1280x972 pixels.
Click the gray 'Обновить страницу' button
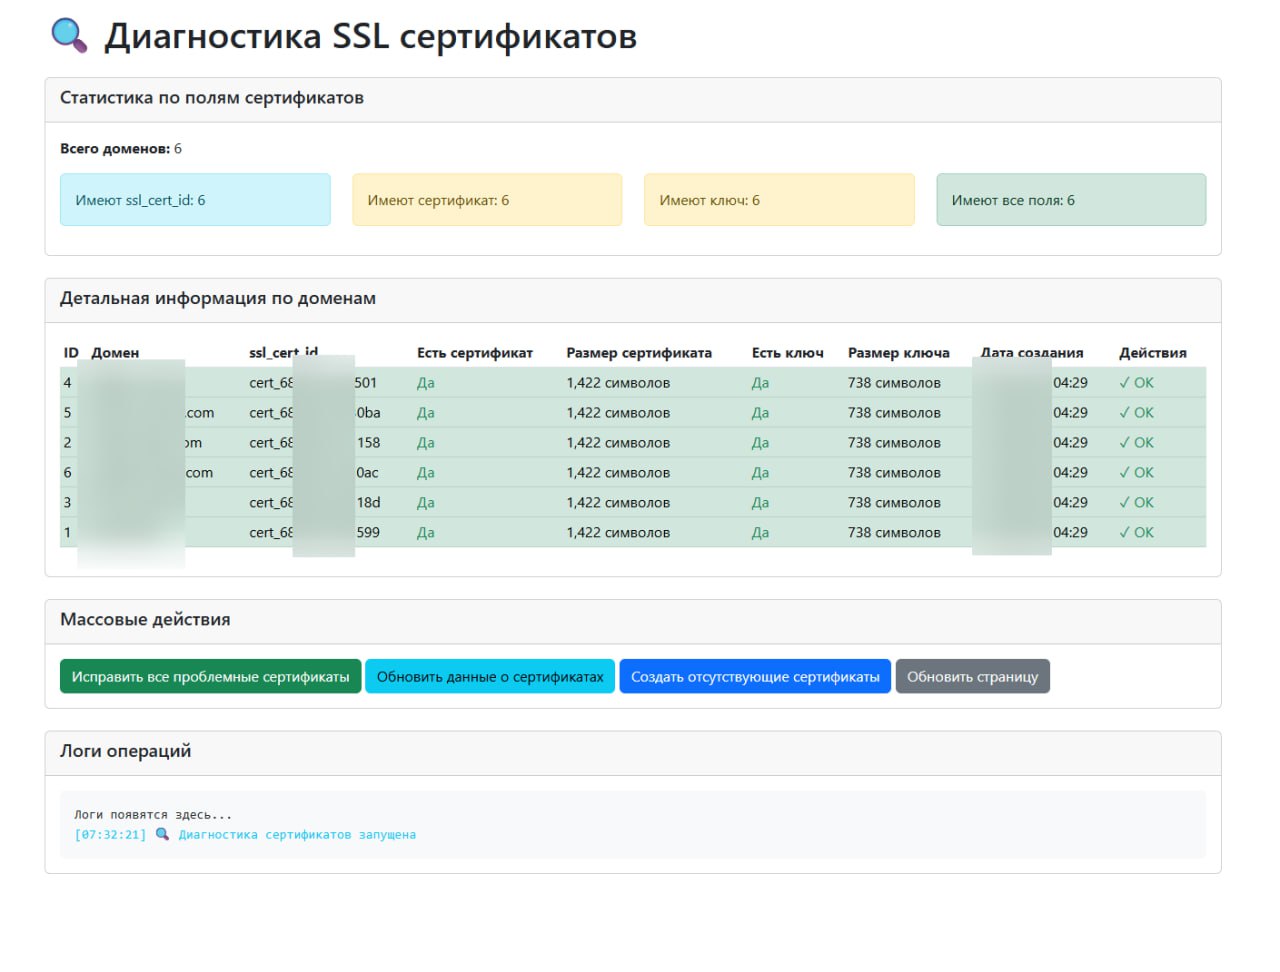coord(972,677)
